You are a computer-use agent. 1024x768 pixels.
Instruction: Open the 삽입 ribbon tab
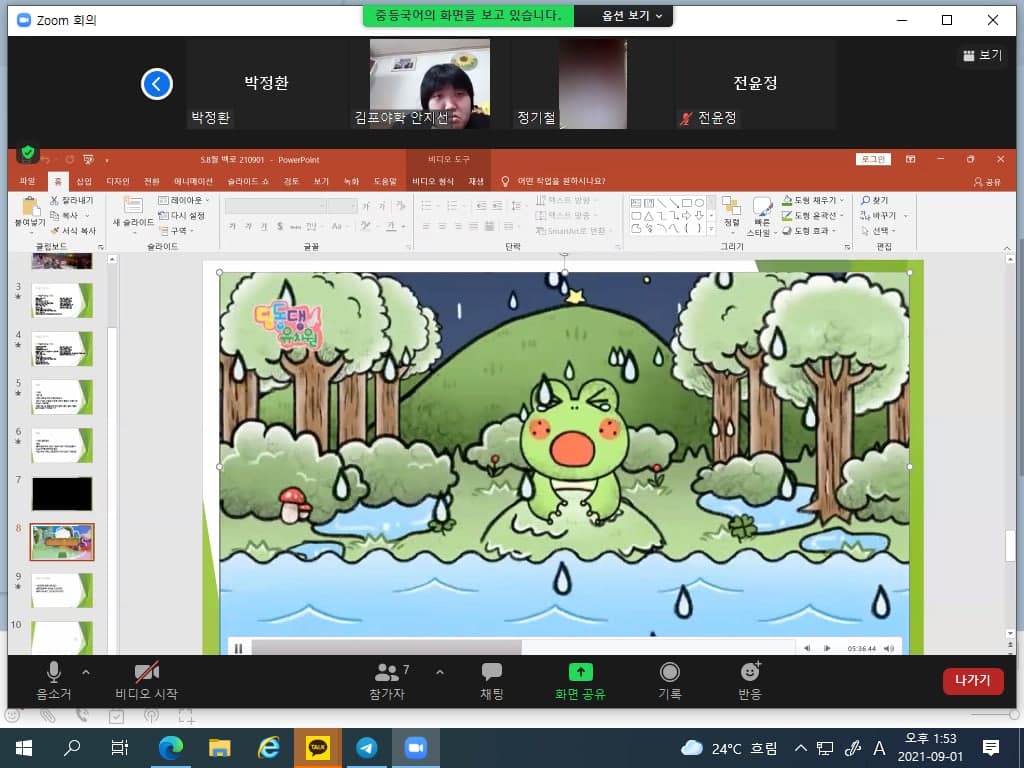(x=84, y=181)
